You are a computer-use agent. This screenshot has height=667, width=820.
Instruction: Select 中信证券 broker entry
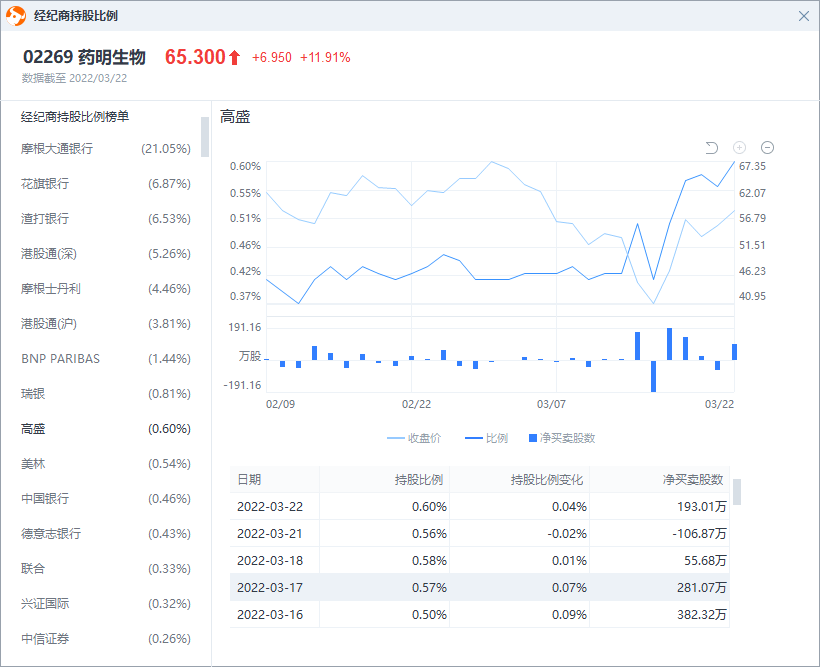[45, 639]
